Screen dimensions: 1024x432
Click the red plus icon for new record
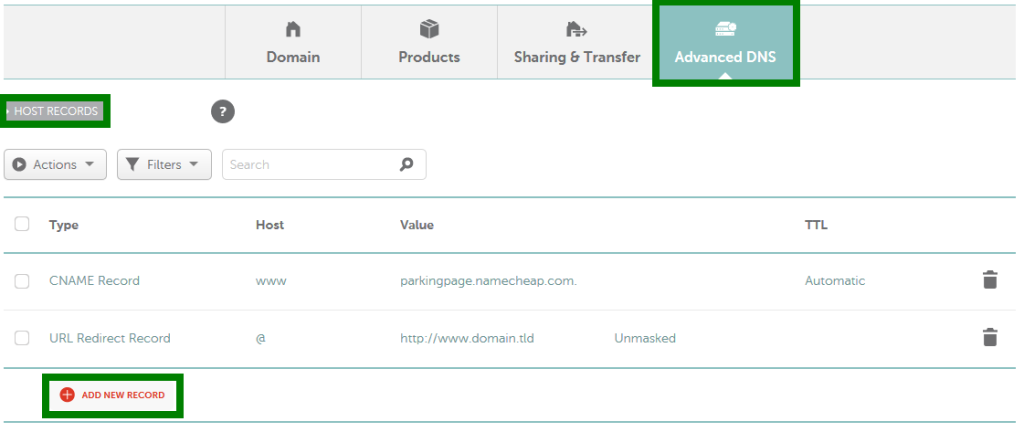67,395
